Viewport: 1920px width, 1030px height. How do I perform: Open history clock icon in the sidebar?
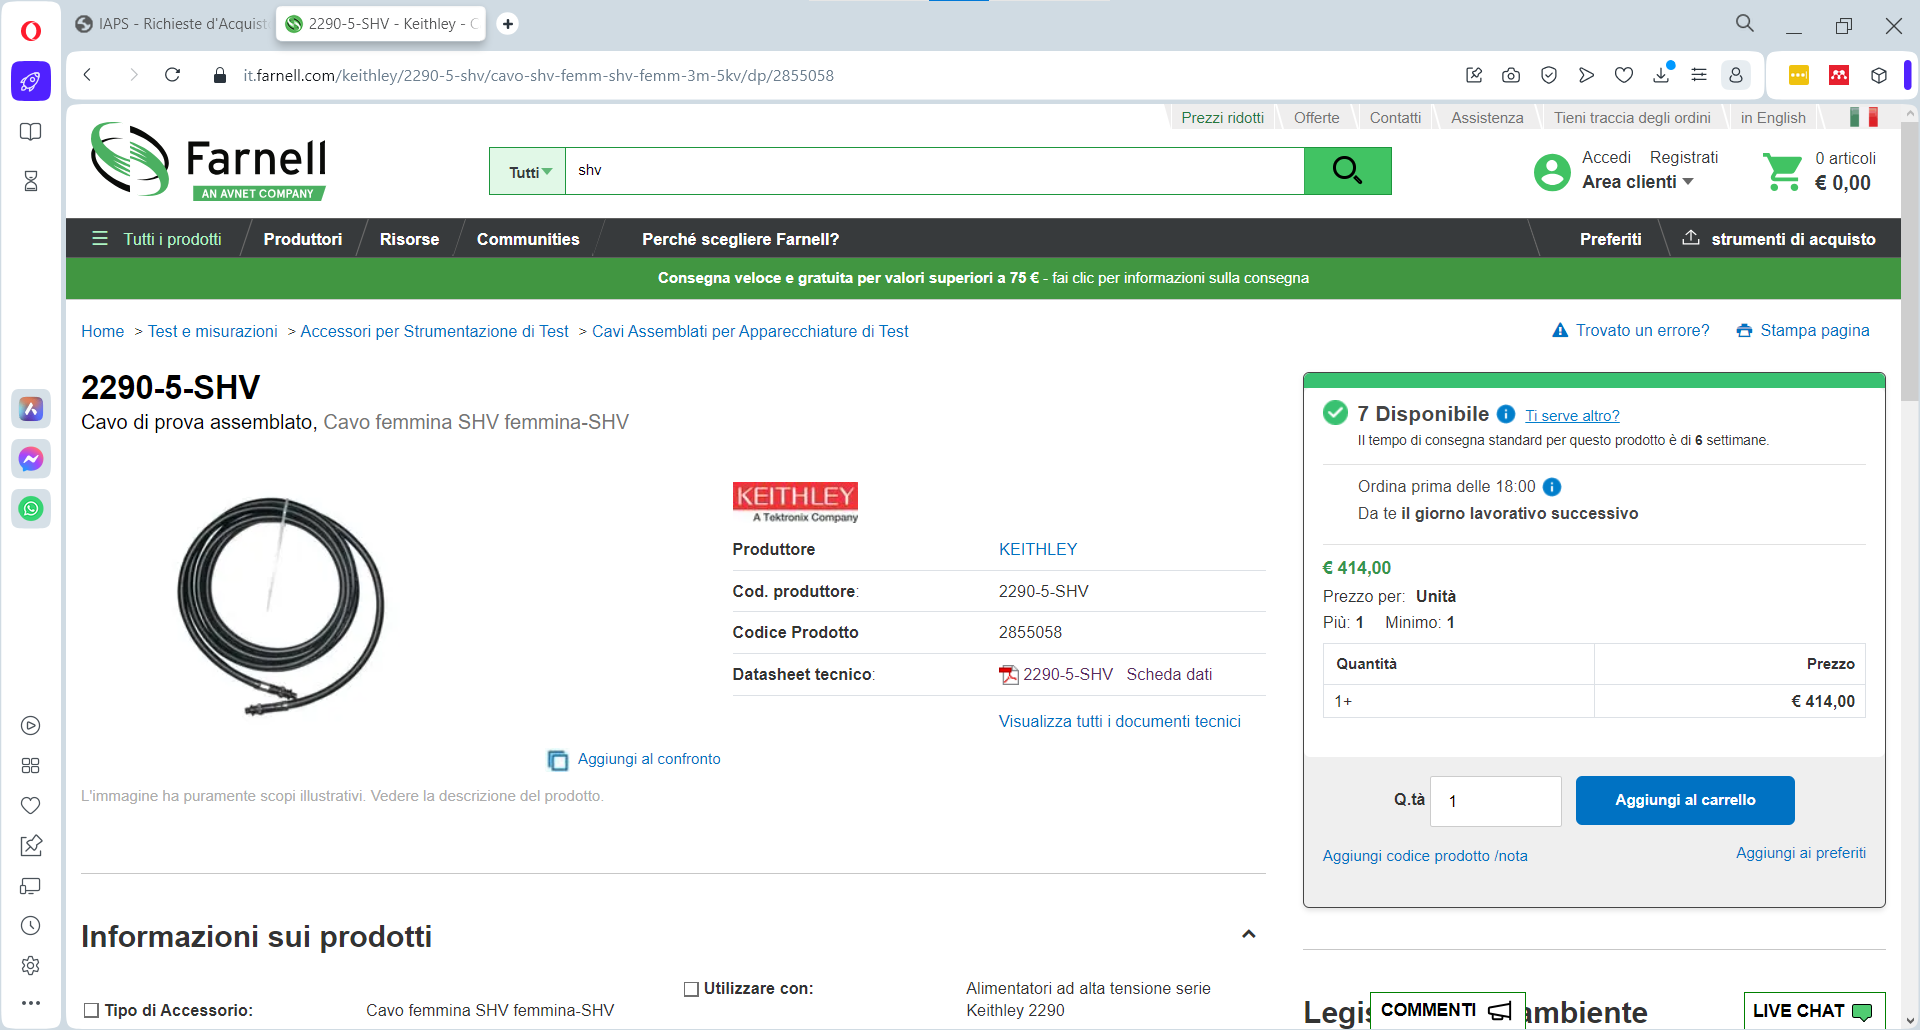point(31,925)
